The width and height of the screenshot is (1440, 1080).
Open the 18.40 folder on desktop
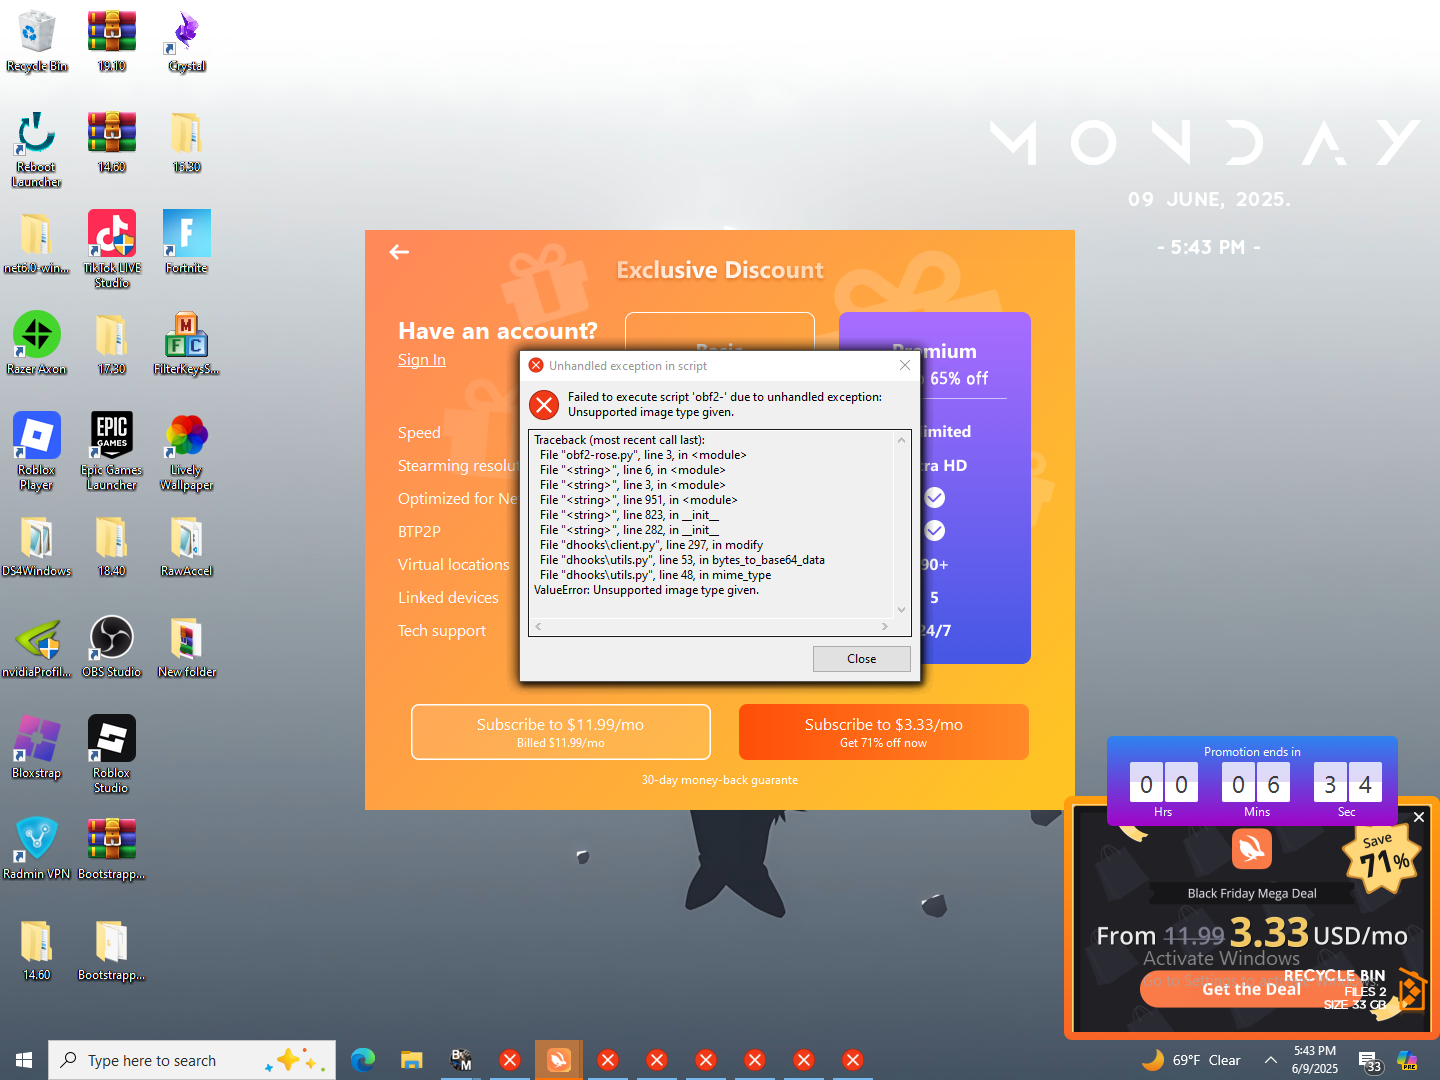click(x=112, y=547)
